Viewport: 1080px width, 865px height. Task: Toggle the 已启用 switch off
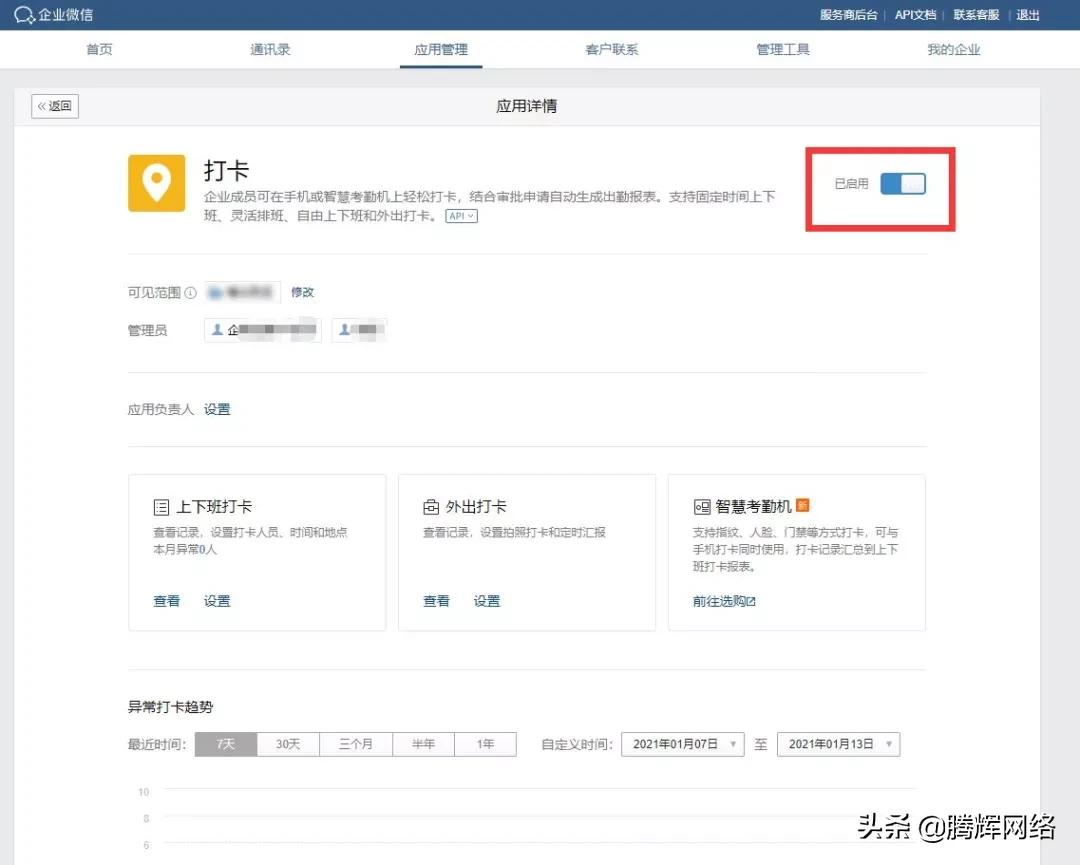pyautogui.click(x=903, y=184)
